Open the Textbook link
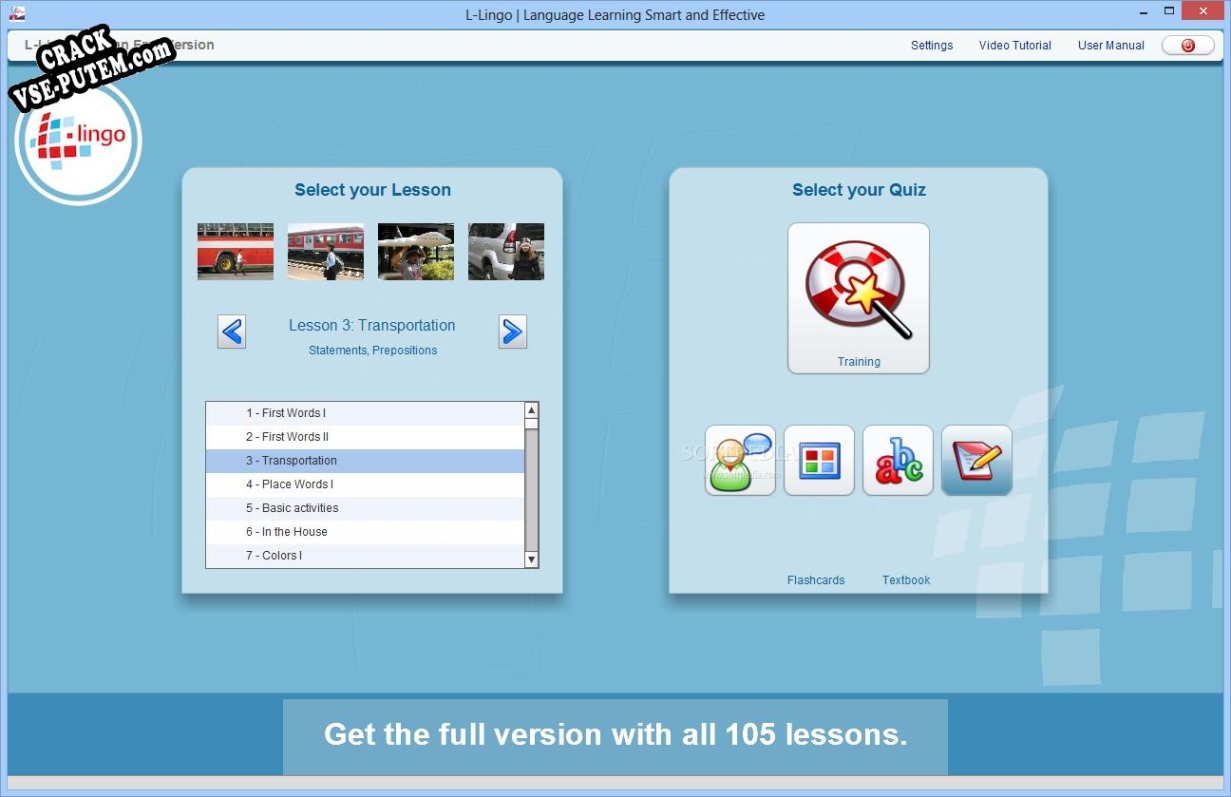The image size is (1231, 797). tap(906, 580)
